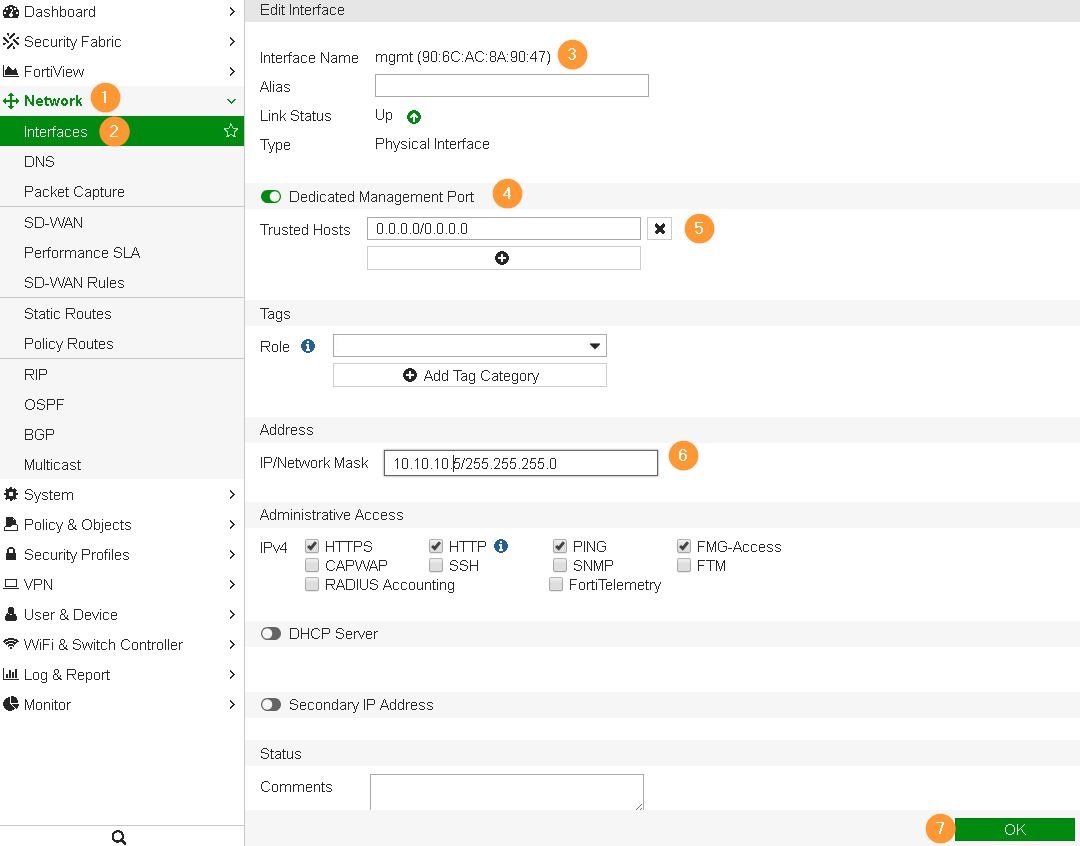Viewport: 1080px width, 846px height.
Task: Click the Alias input field
Action: [x=512, y=85]
